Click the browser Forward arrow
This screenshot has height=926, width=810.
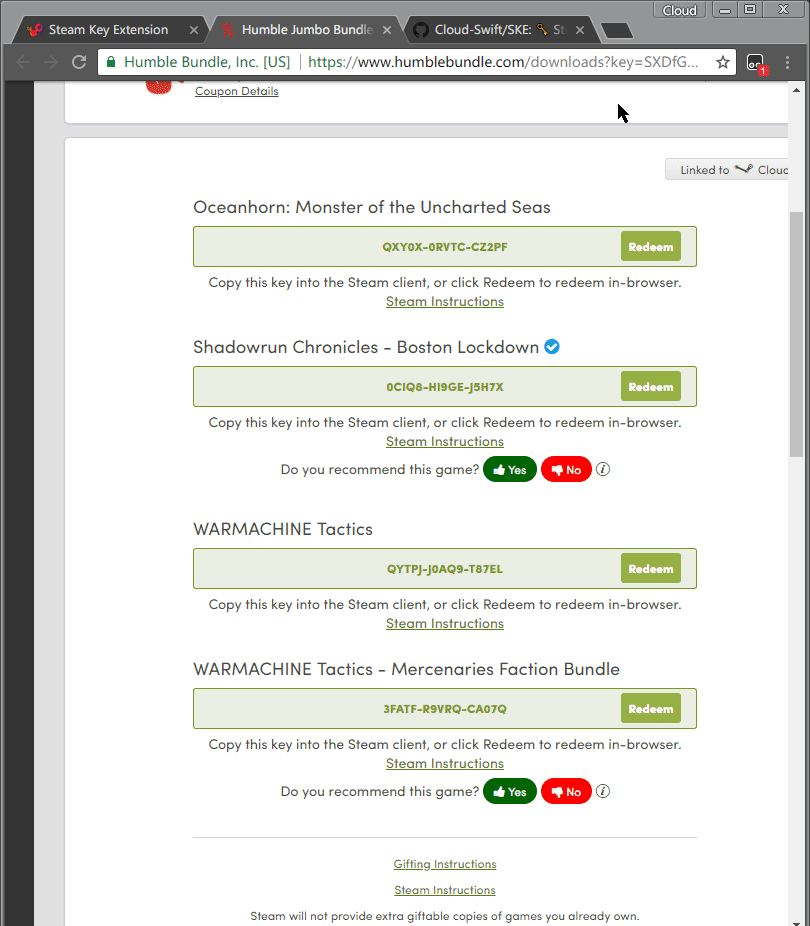(51, 62)
